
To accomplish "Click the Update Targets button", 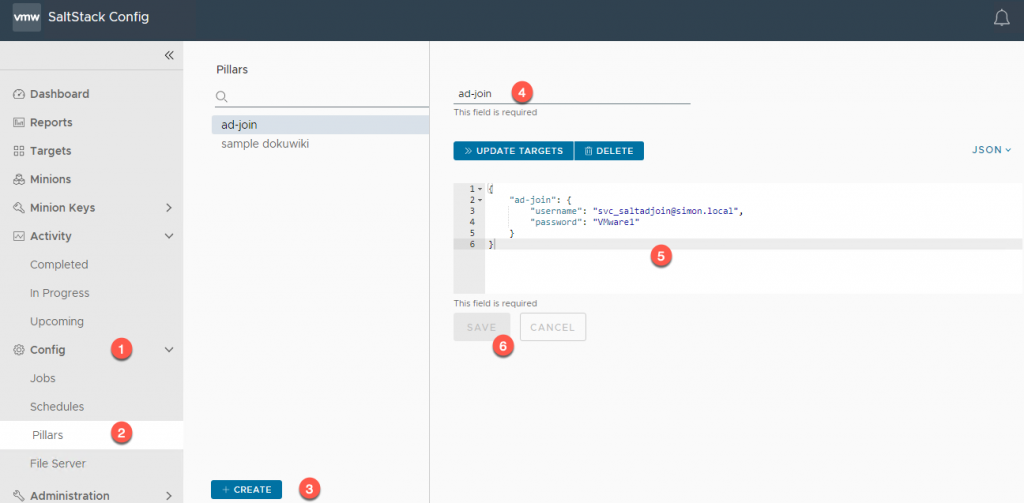I will click(513, 151).
